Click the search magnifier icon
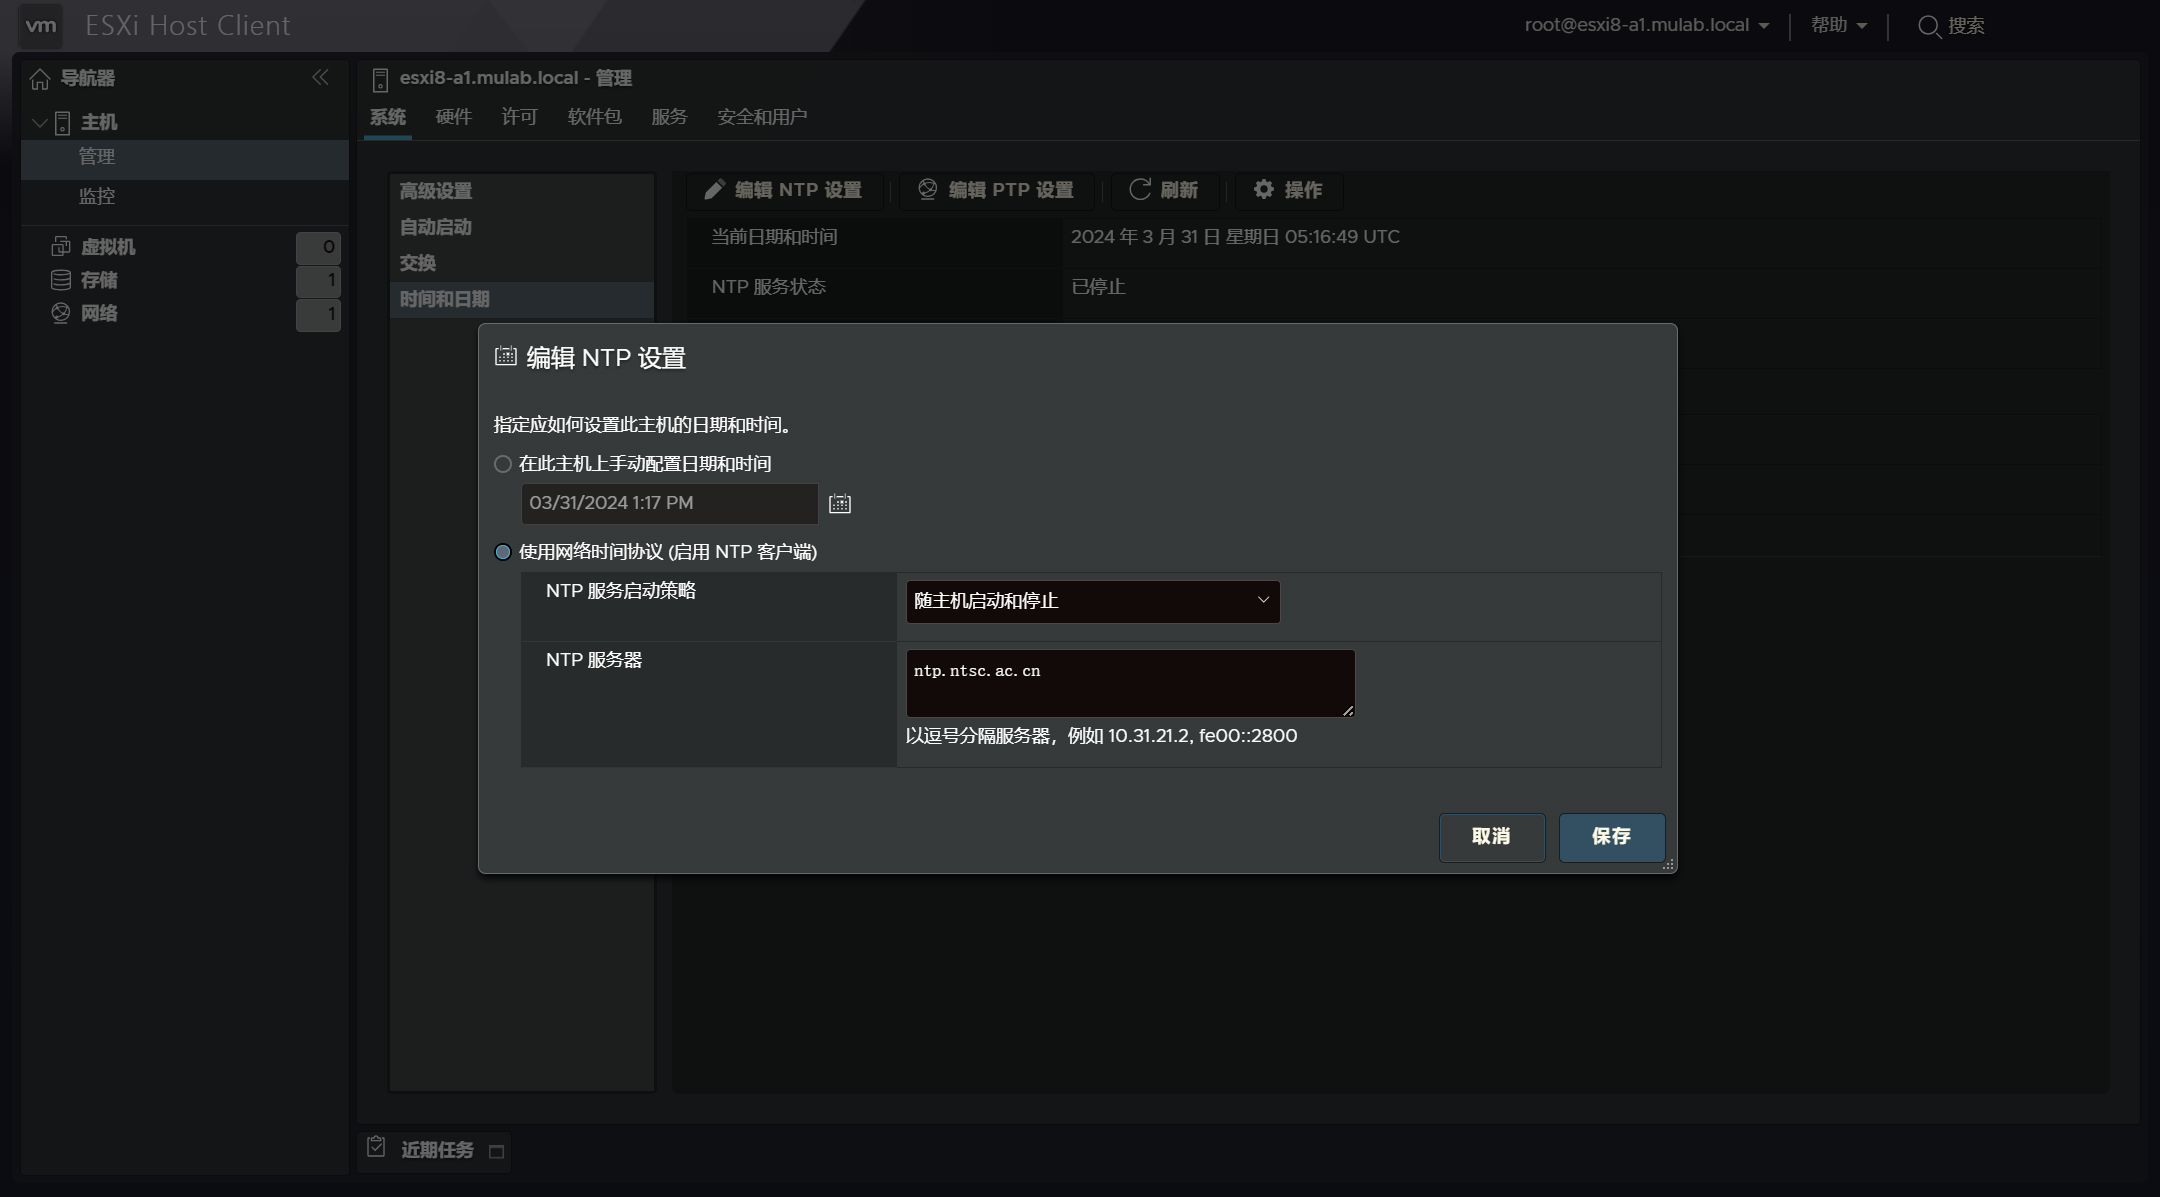 coord(1929,27)
